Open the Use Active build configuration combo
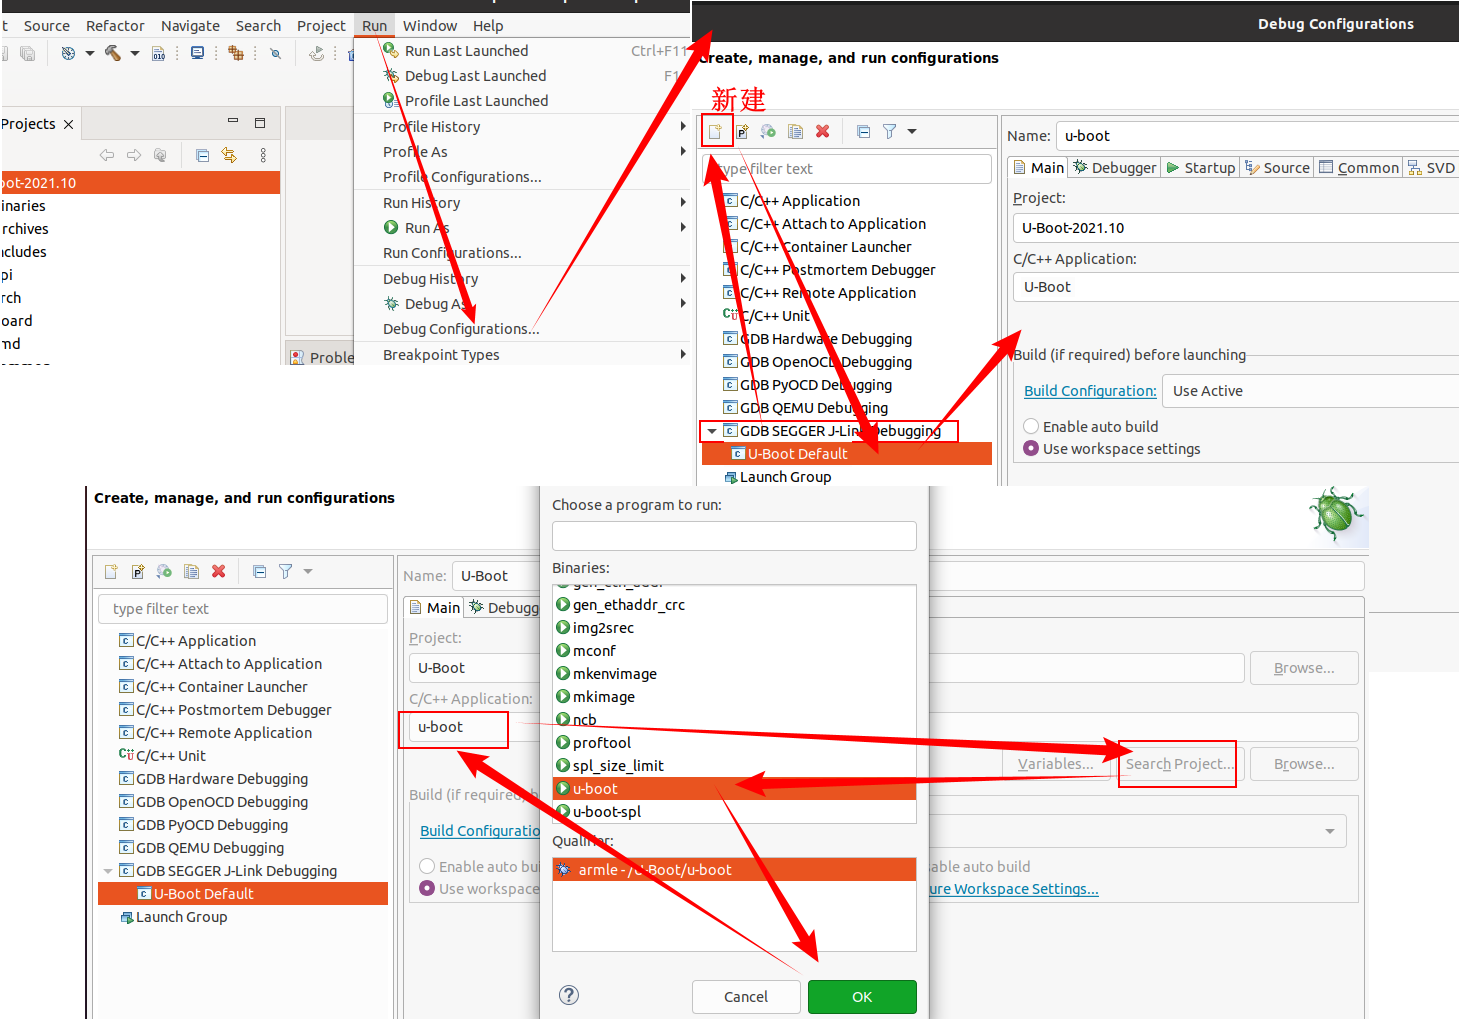 tap(1311, 391)
